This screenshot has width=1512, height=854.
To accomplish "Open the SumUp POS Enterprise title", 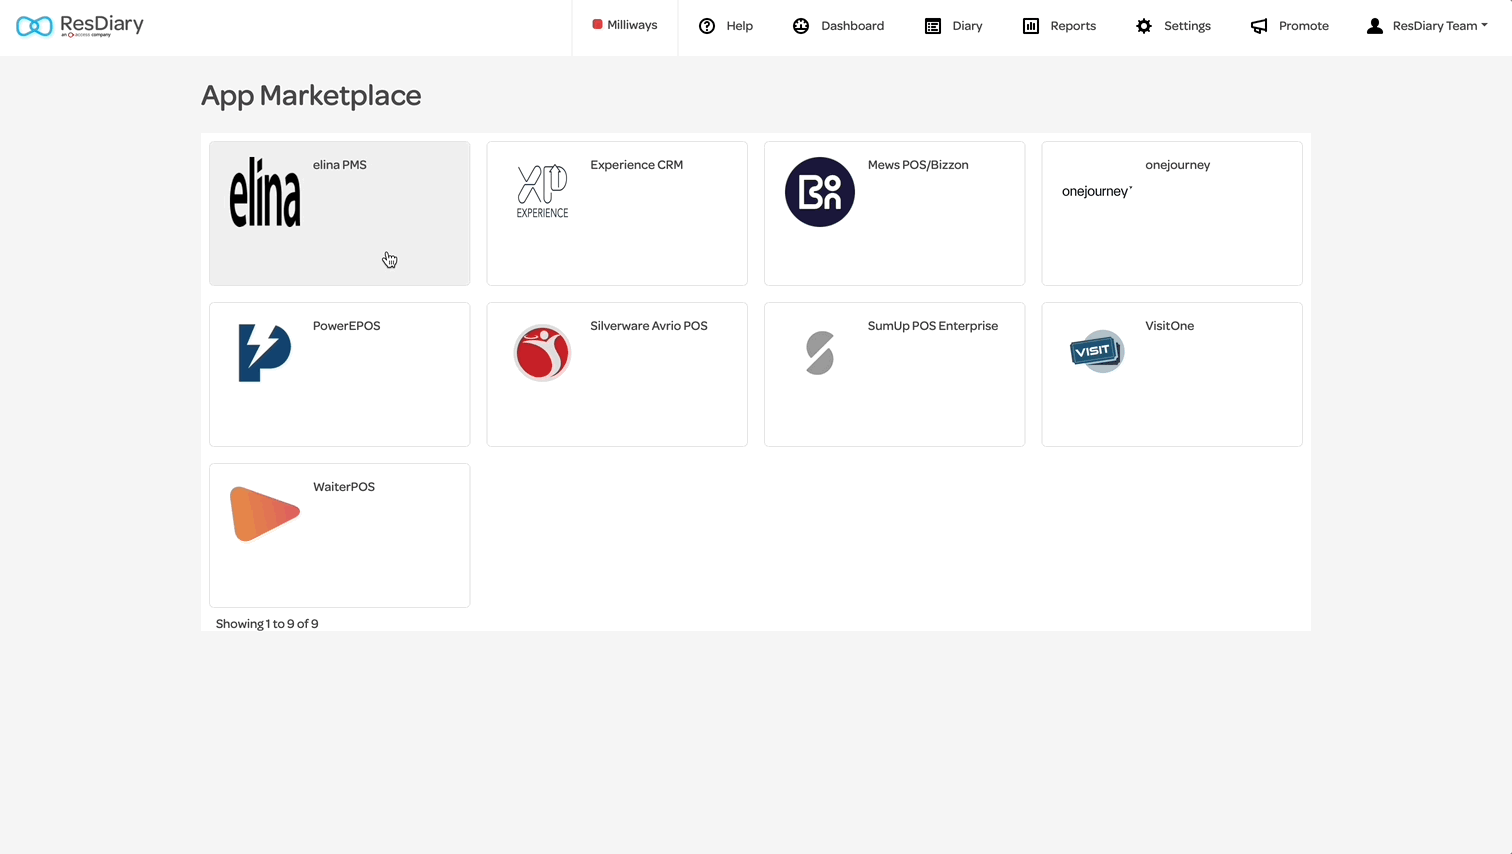I will [933, 326].
